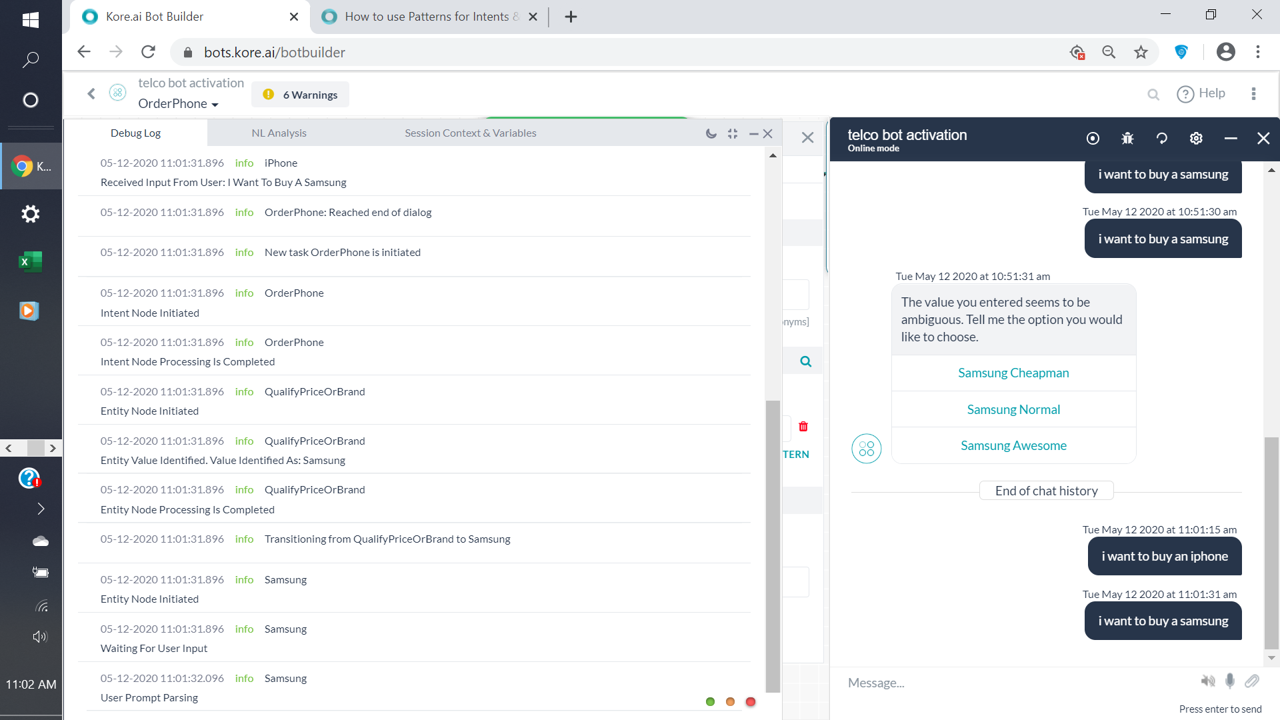Screen dimensions: 1280x720
Task: Activate the microphone in message bar
Action: pos(1230,681)
